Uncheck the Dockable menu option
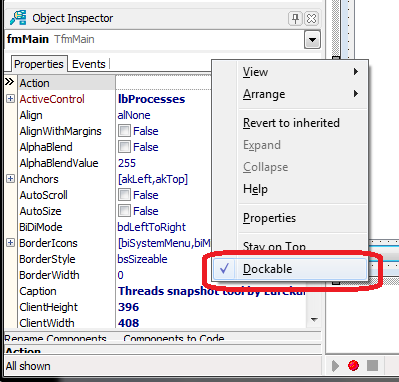The width and height of the screenshot is (399, 382). [x=290, y=269]
